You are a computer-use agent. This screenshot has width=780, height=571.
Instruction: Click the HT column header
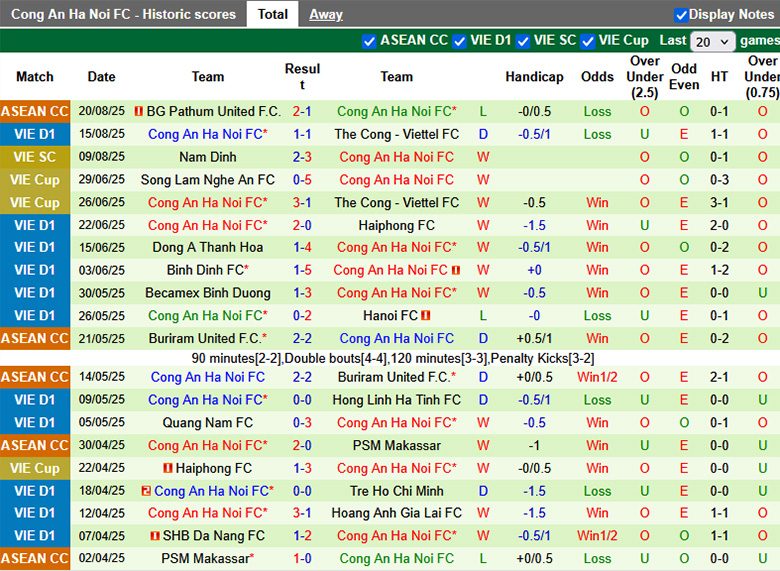point(719,77)
